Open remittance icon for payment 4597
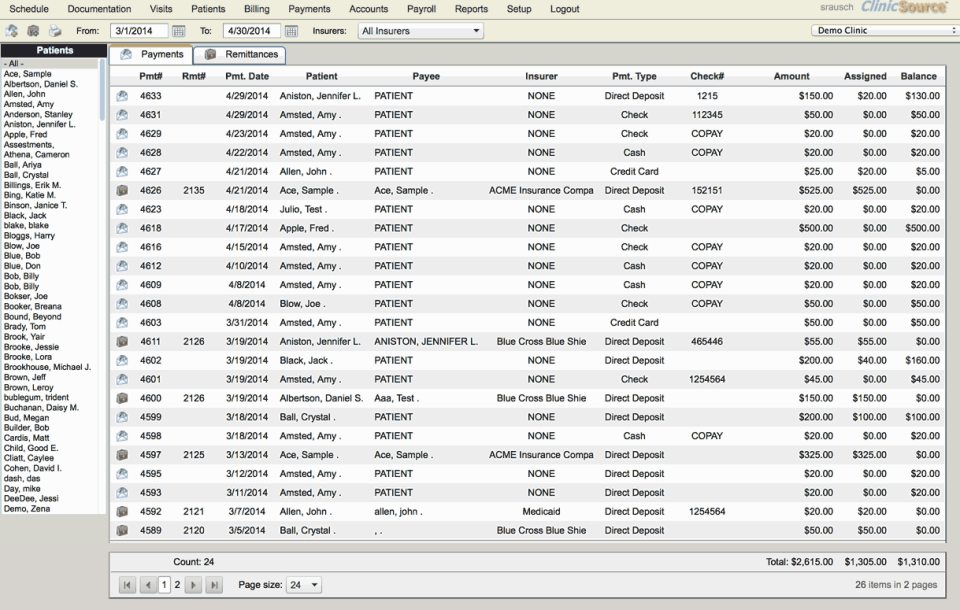 tap(122, 455)
